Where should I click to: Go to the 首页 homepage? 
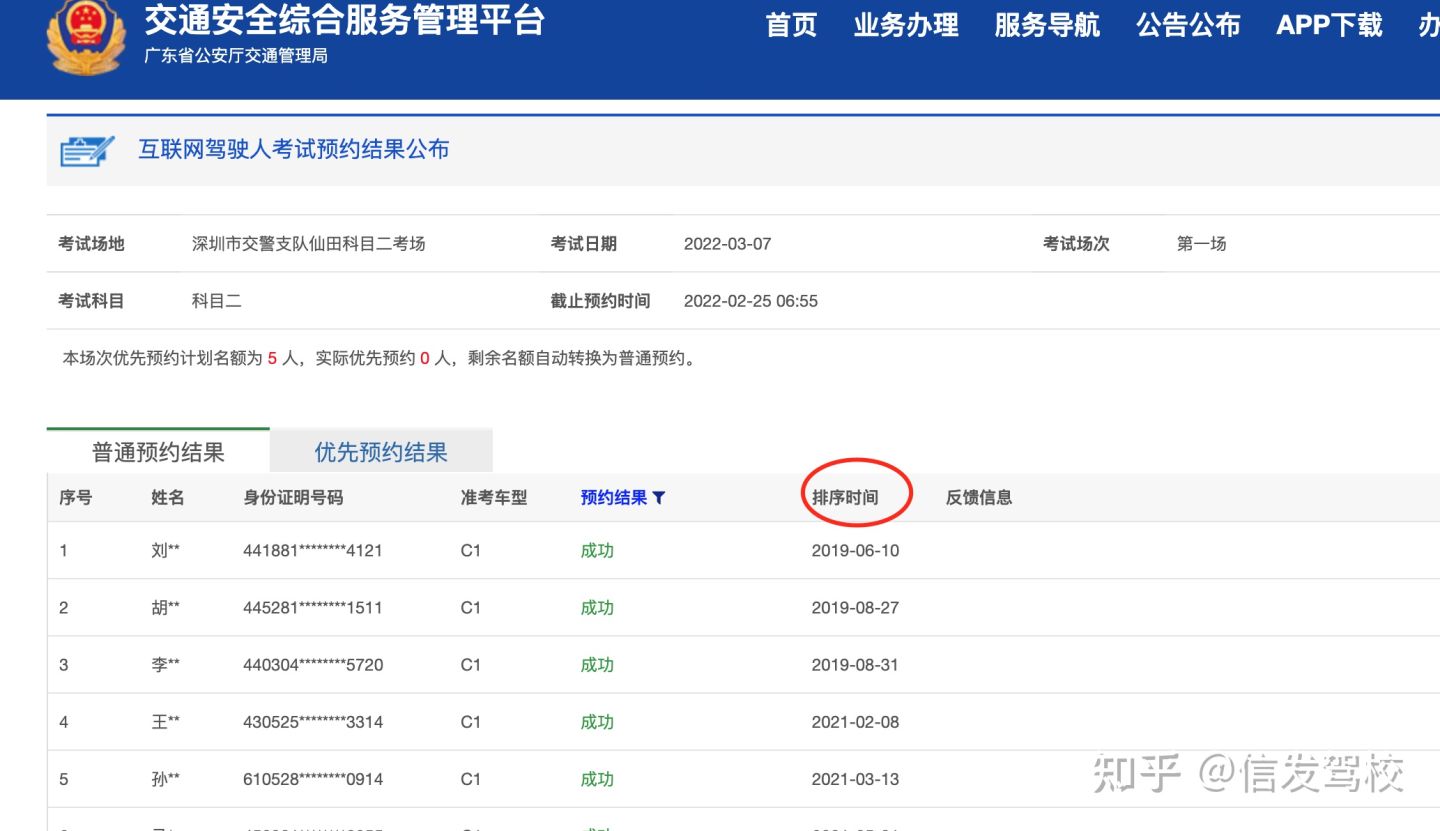791,27
